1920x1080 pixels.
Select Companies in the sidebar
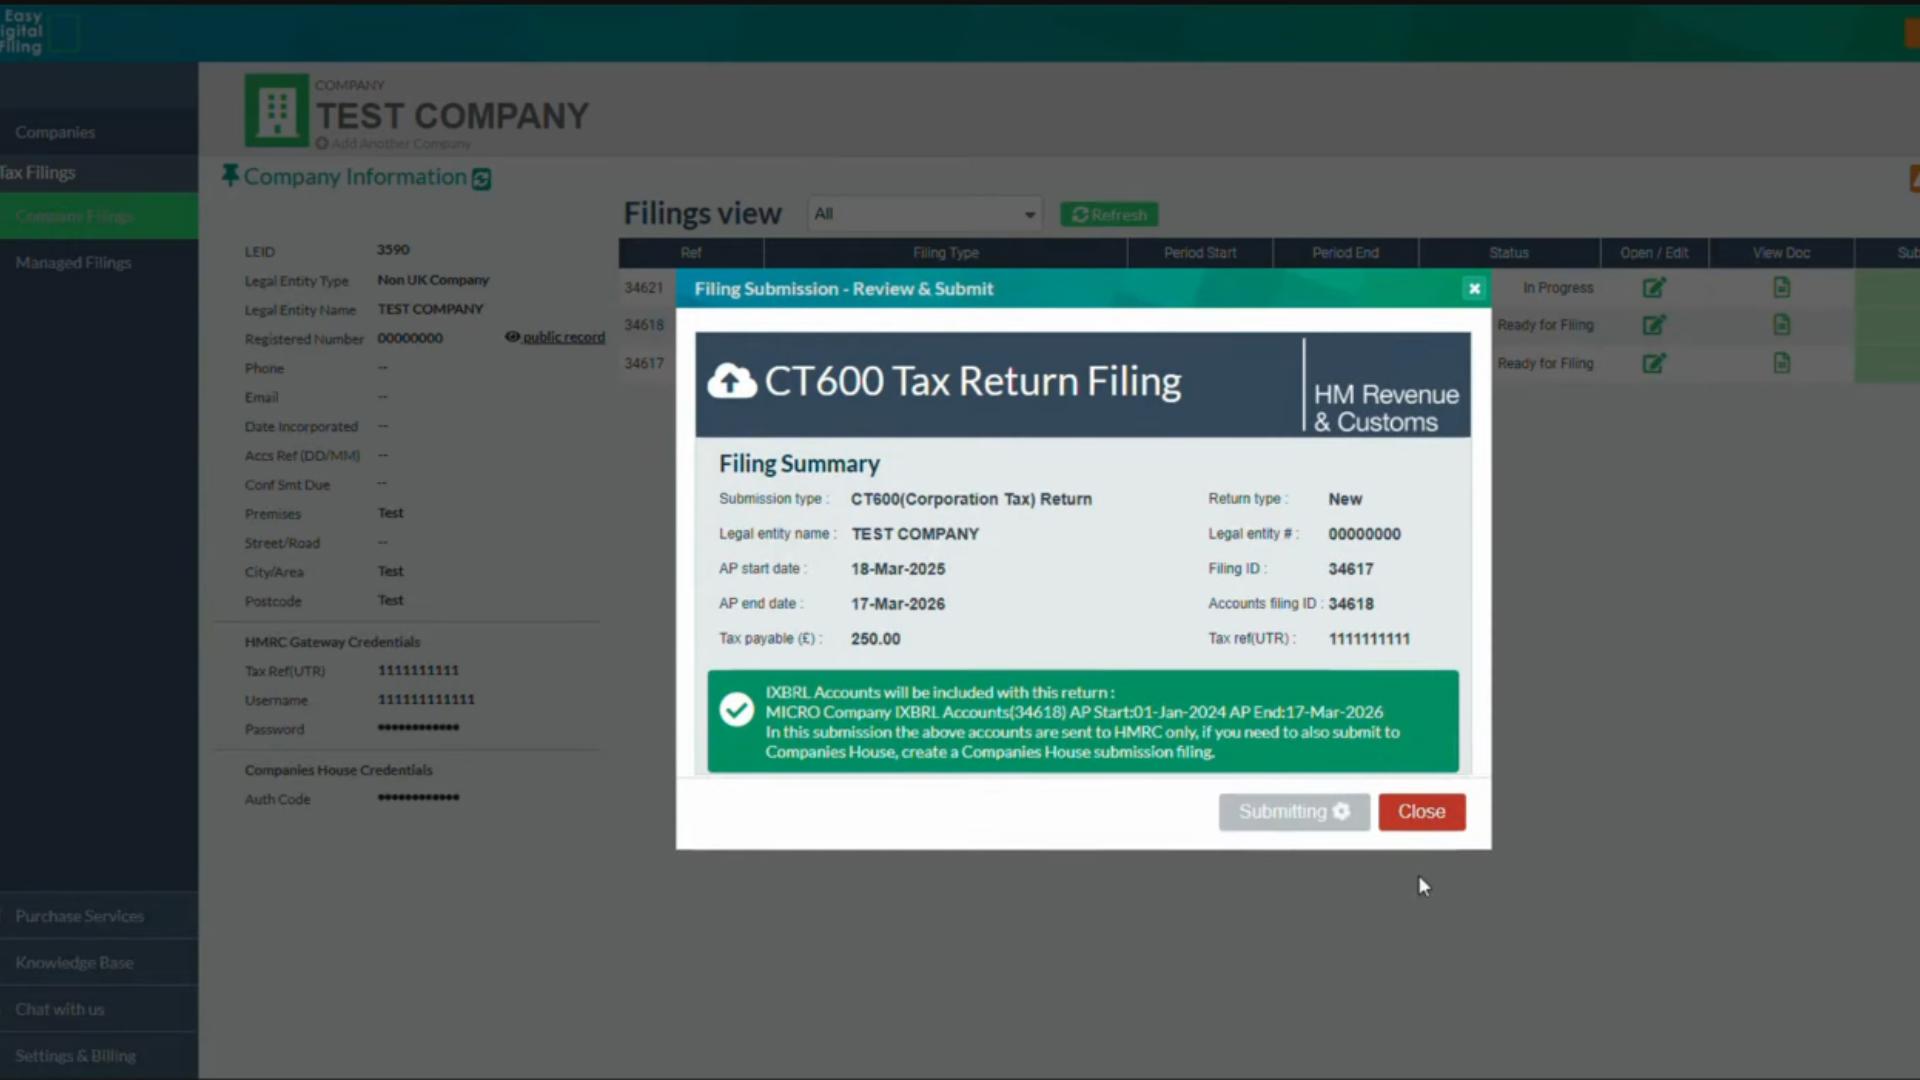click(x=55, y=132)
